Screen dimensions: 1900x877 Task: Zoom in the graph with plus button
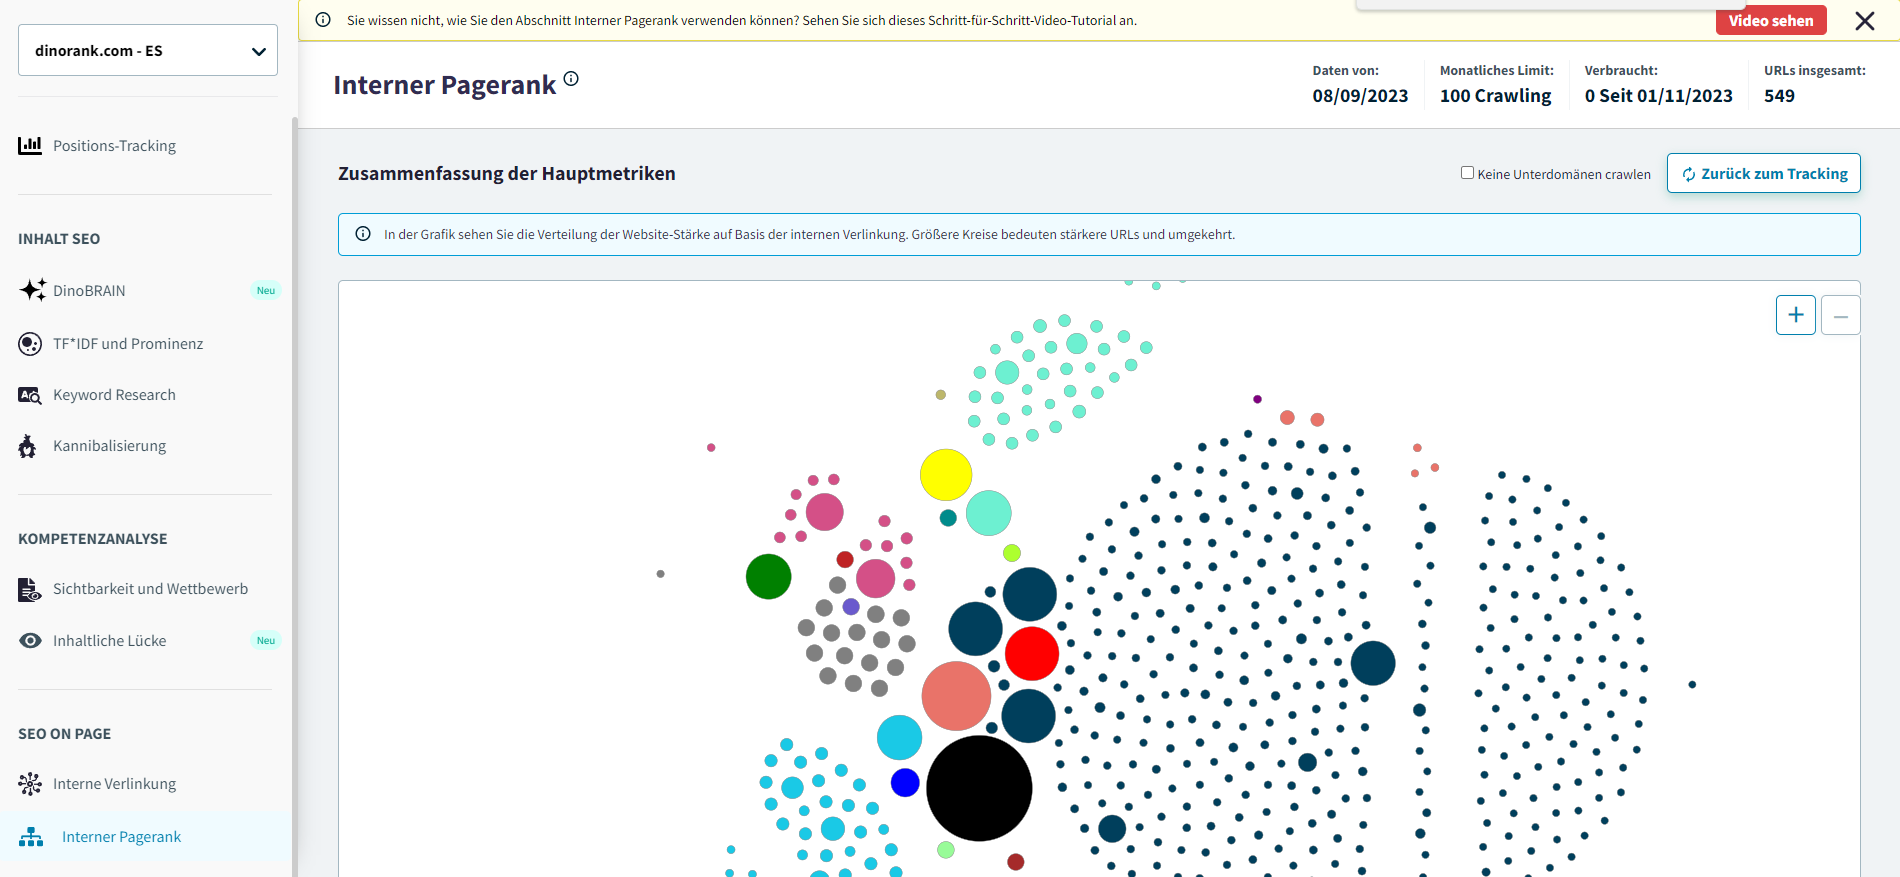pos(1795,315)
